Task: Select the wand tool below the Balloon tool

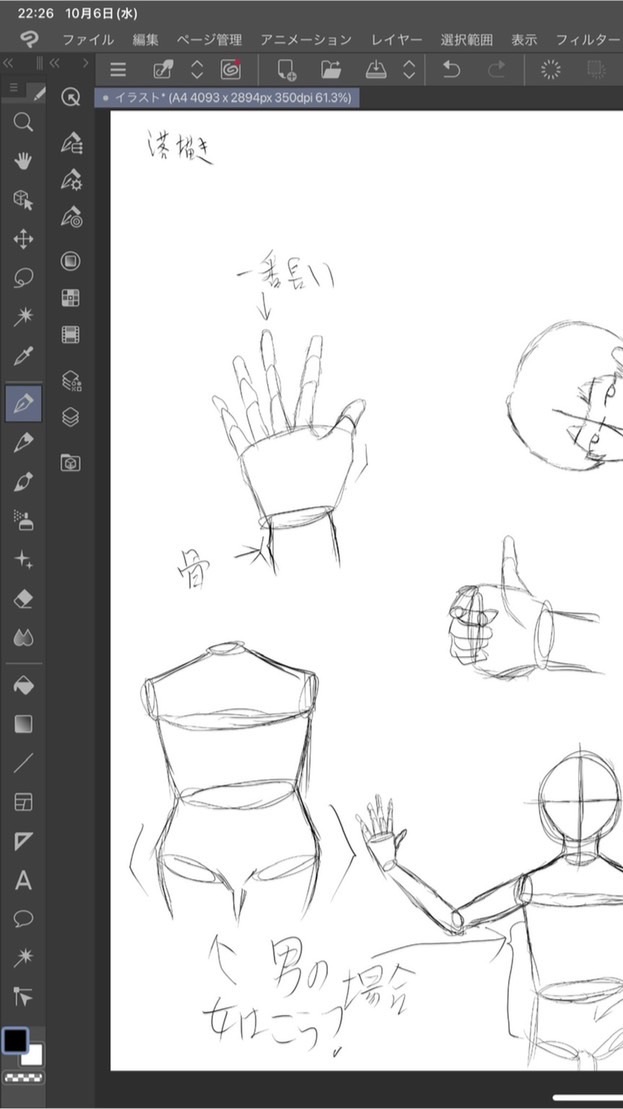Action: point(23,958)
